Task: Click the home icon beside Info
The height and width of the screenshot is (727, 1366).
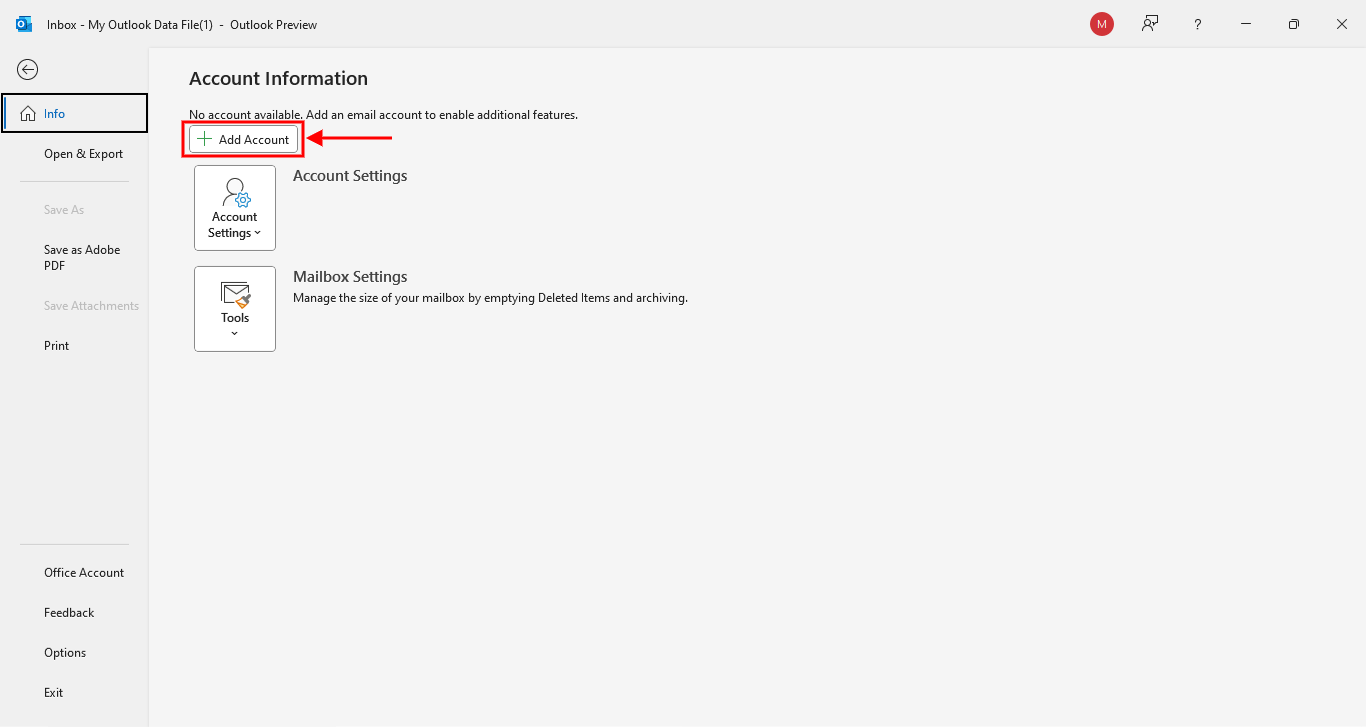Action: point(28,113)
